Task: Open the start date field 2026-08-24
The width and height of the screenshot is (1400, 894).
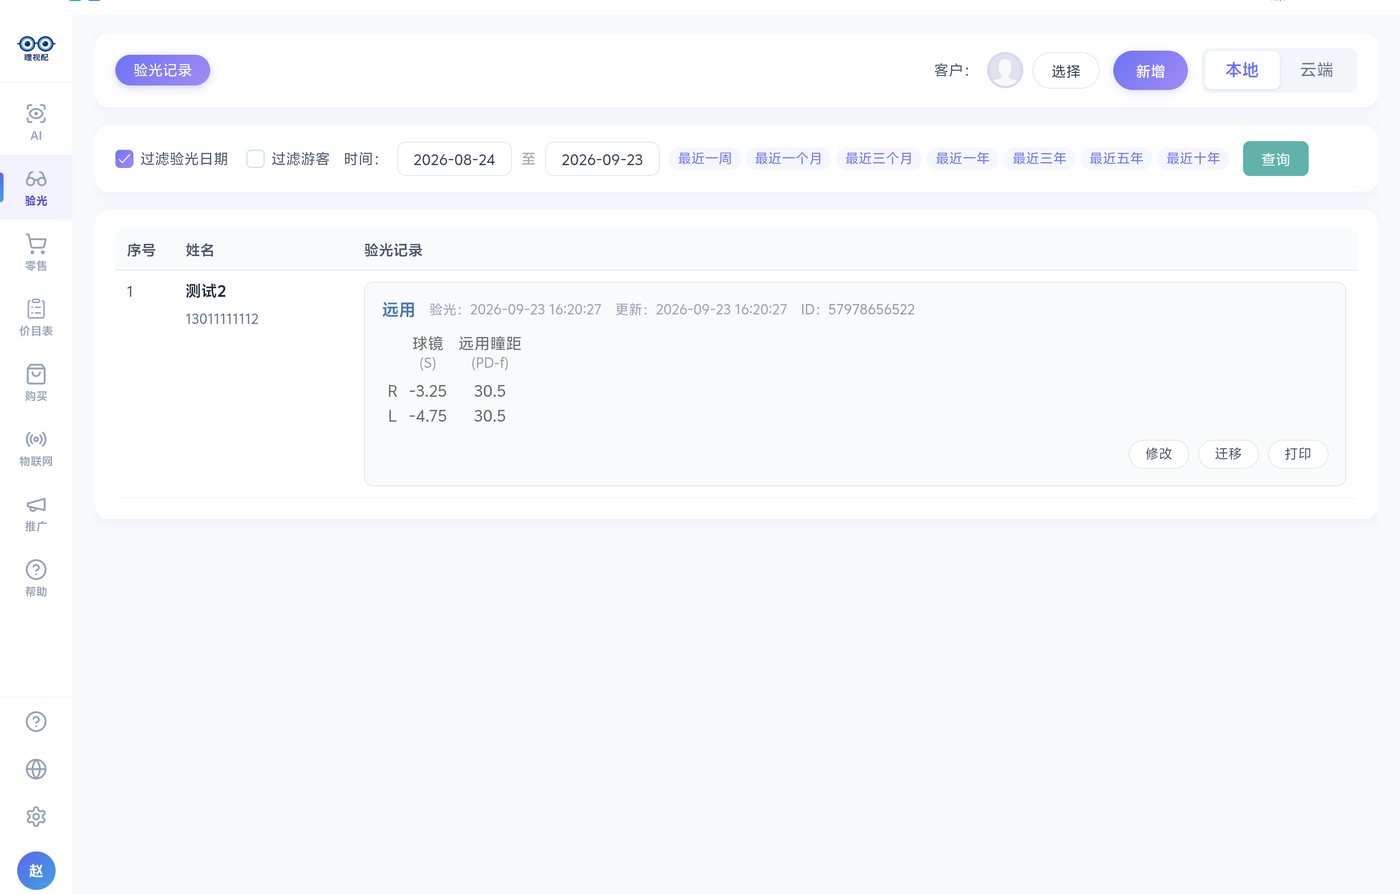Action: (454, 159)
